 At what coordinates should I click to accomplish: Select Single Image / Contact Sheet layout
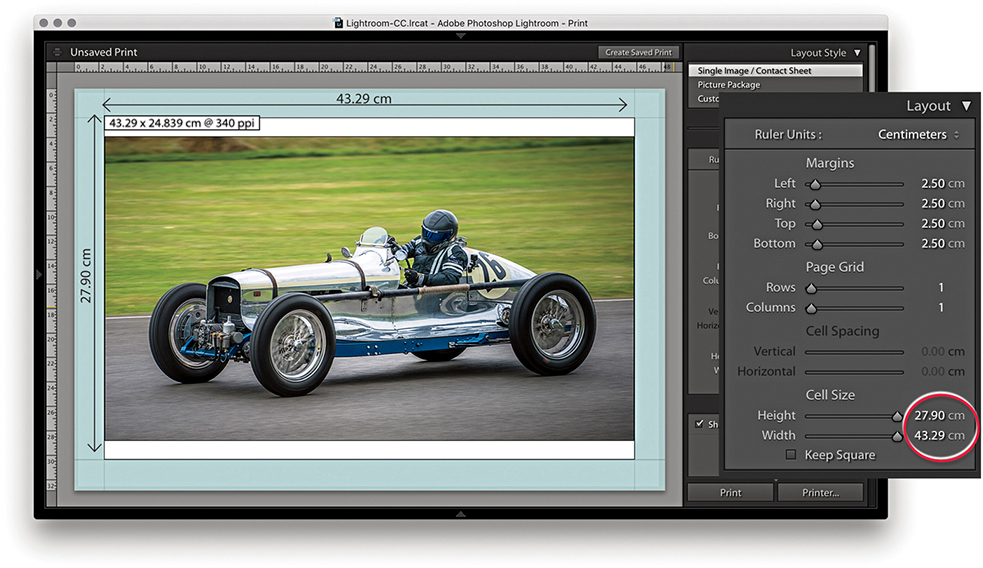[754, 71]
